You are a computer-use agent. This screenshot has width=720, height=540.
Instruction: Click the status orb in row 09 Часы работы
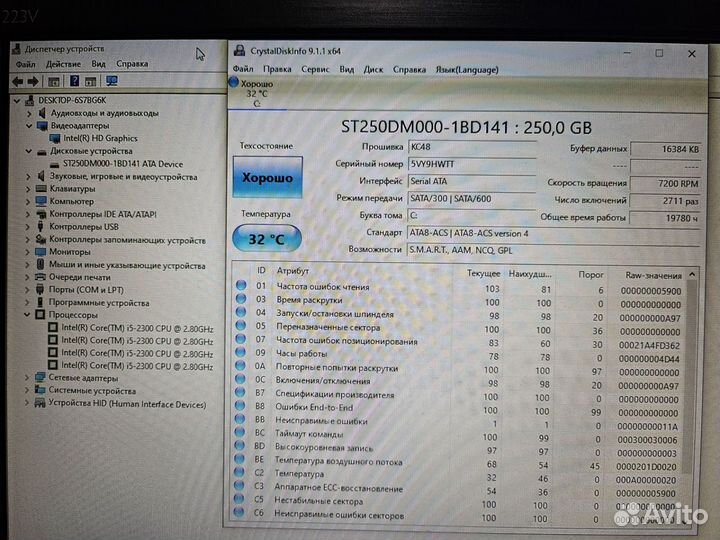pos(240,352)
